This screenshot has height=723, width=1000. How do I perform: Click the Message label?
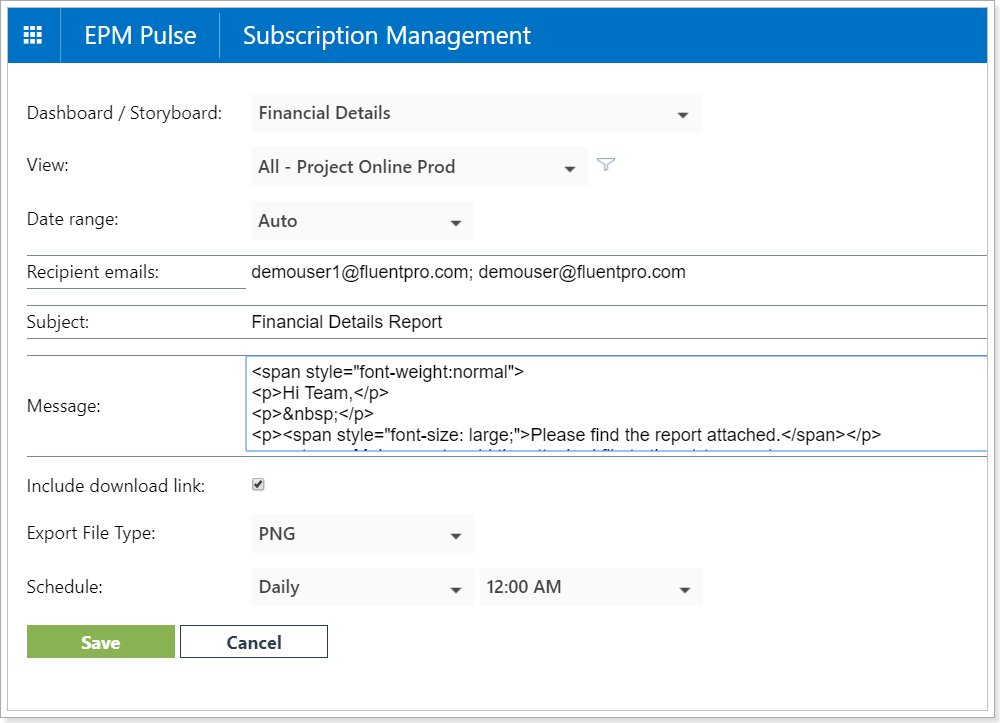tap(64, 406)
